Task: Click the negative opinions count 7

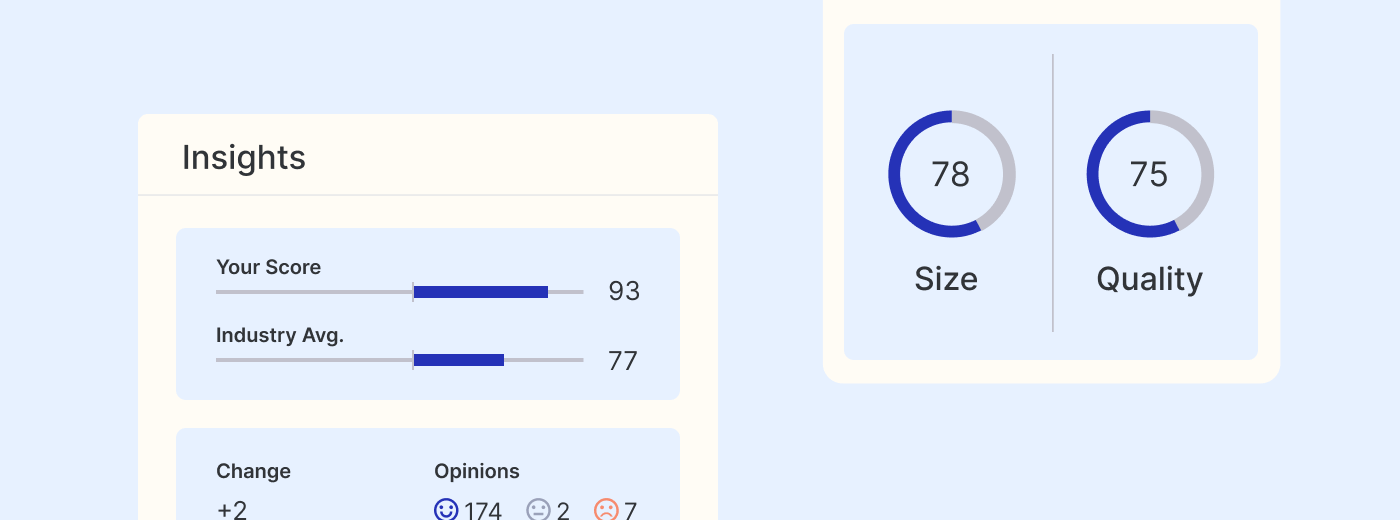Action: pyautogui.click(x=630, y=511)
